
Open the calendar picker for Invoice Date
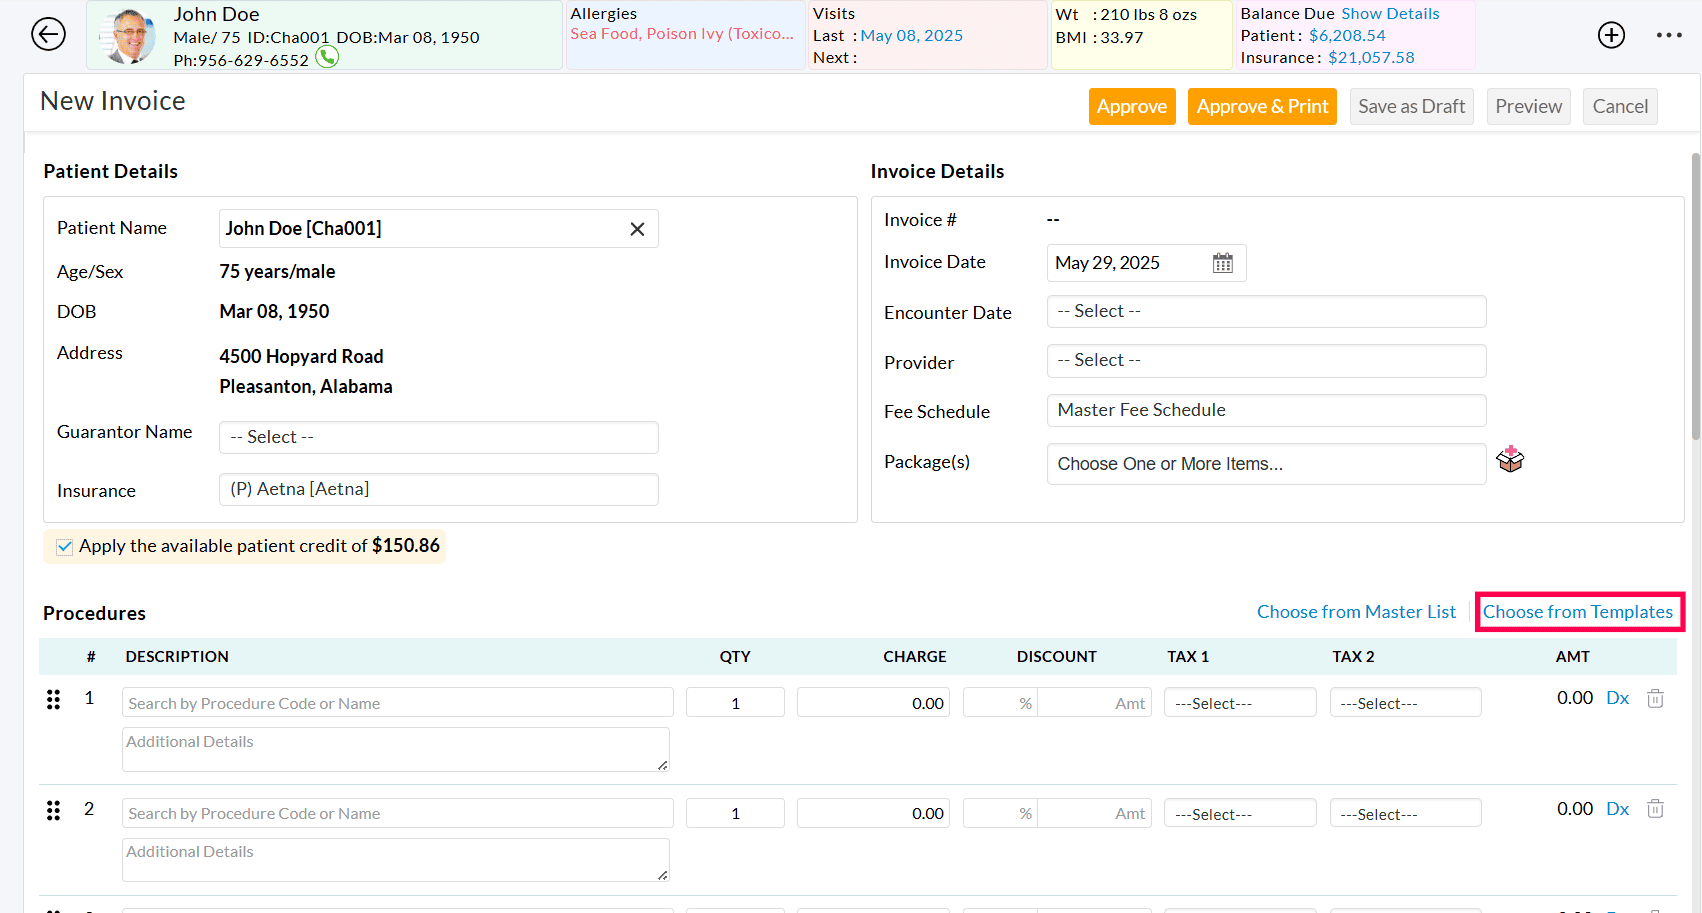pyautogui.click(x=1222, y=262)
